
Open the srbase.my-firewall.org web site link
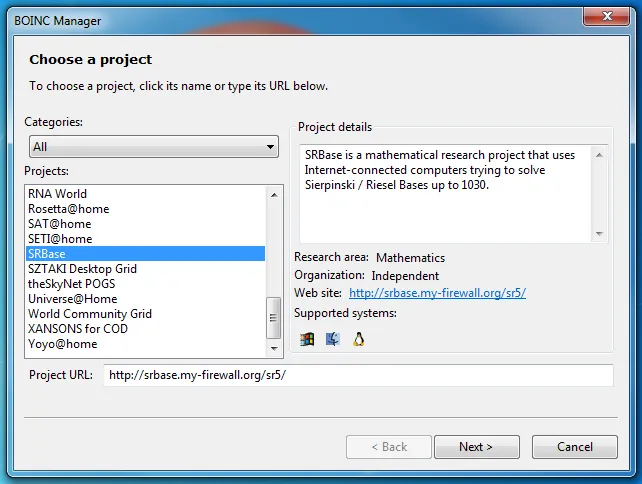click(x=437, y=293)
